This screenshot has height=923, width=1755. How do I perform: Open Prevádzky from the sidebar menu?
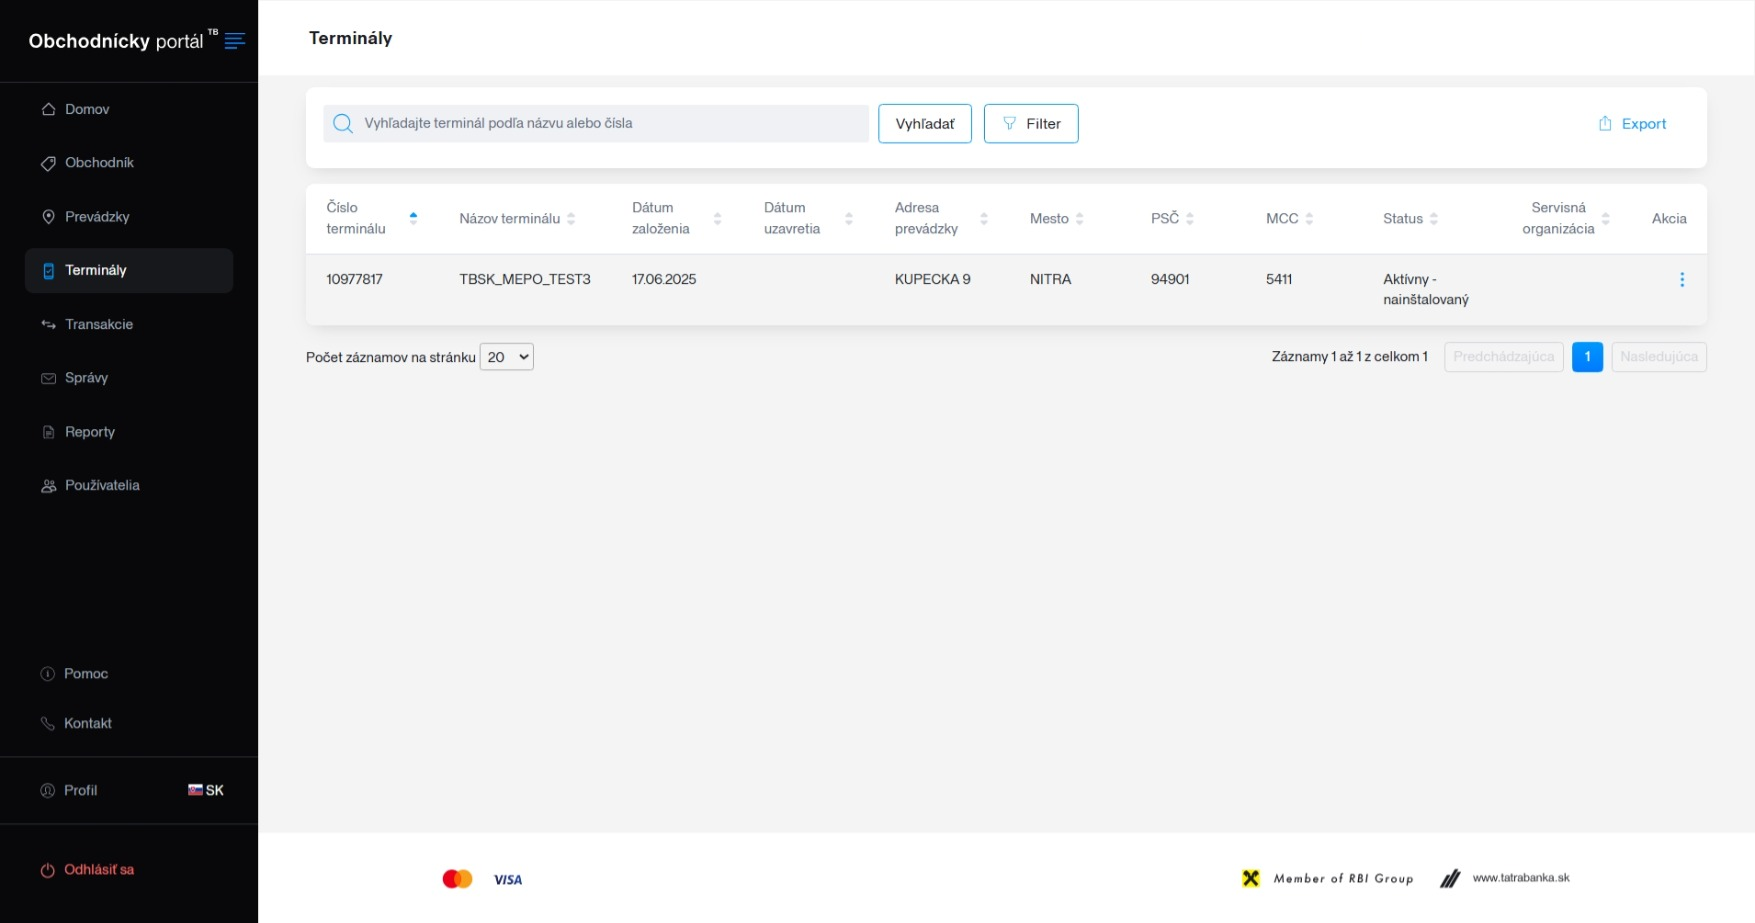coord(97,217)
